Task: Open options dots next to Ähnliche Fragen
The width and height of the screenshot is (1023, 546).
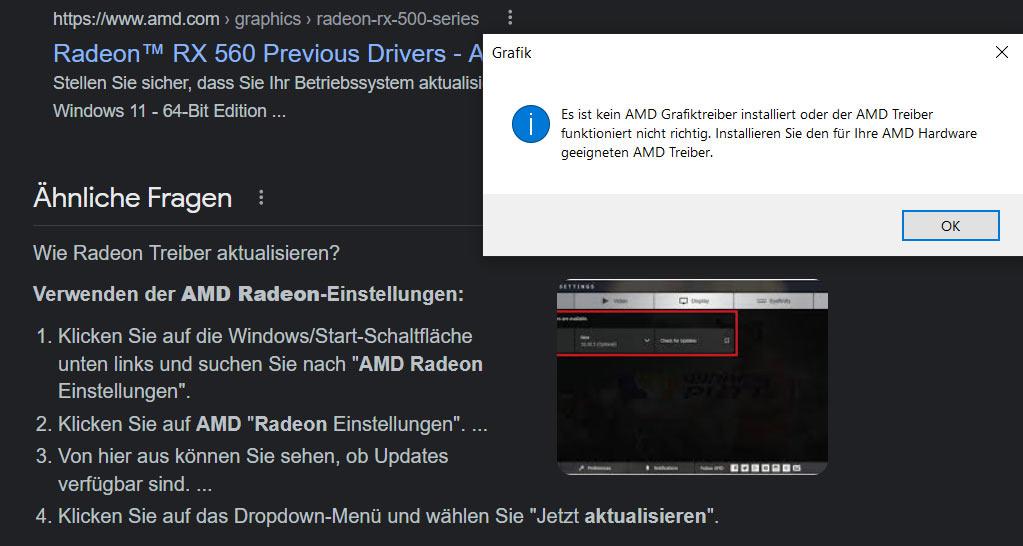Action: (x=261, y=198)
